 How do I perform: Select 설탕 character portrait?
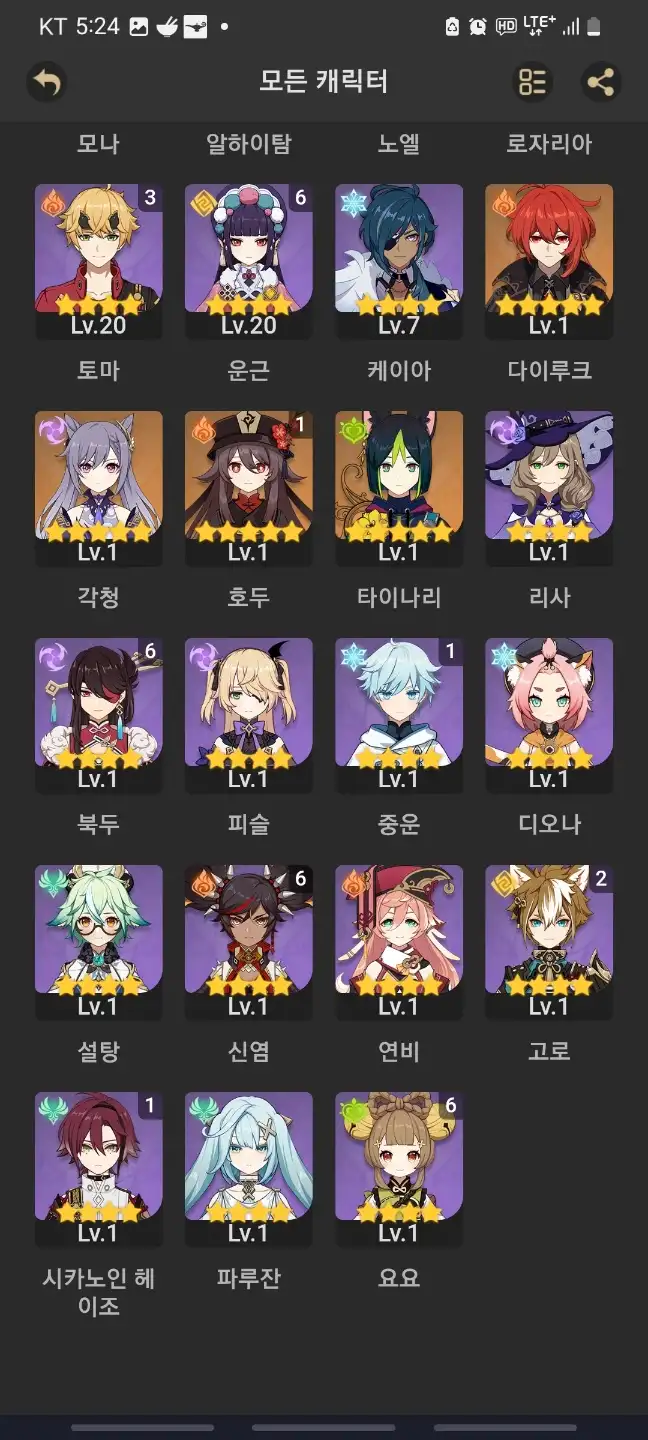[x=98, y=943]
